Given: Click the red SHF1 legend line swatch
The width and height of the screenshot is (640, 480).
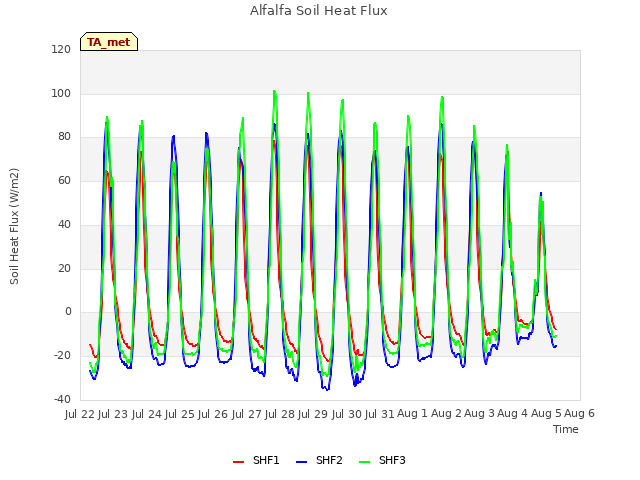Looking at the screenshot, I should coord(238,462).
